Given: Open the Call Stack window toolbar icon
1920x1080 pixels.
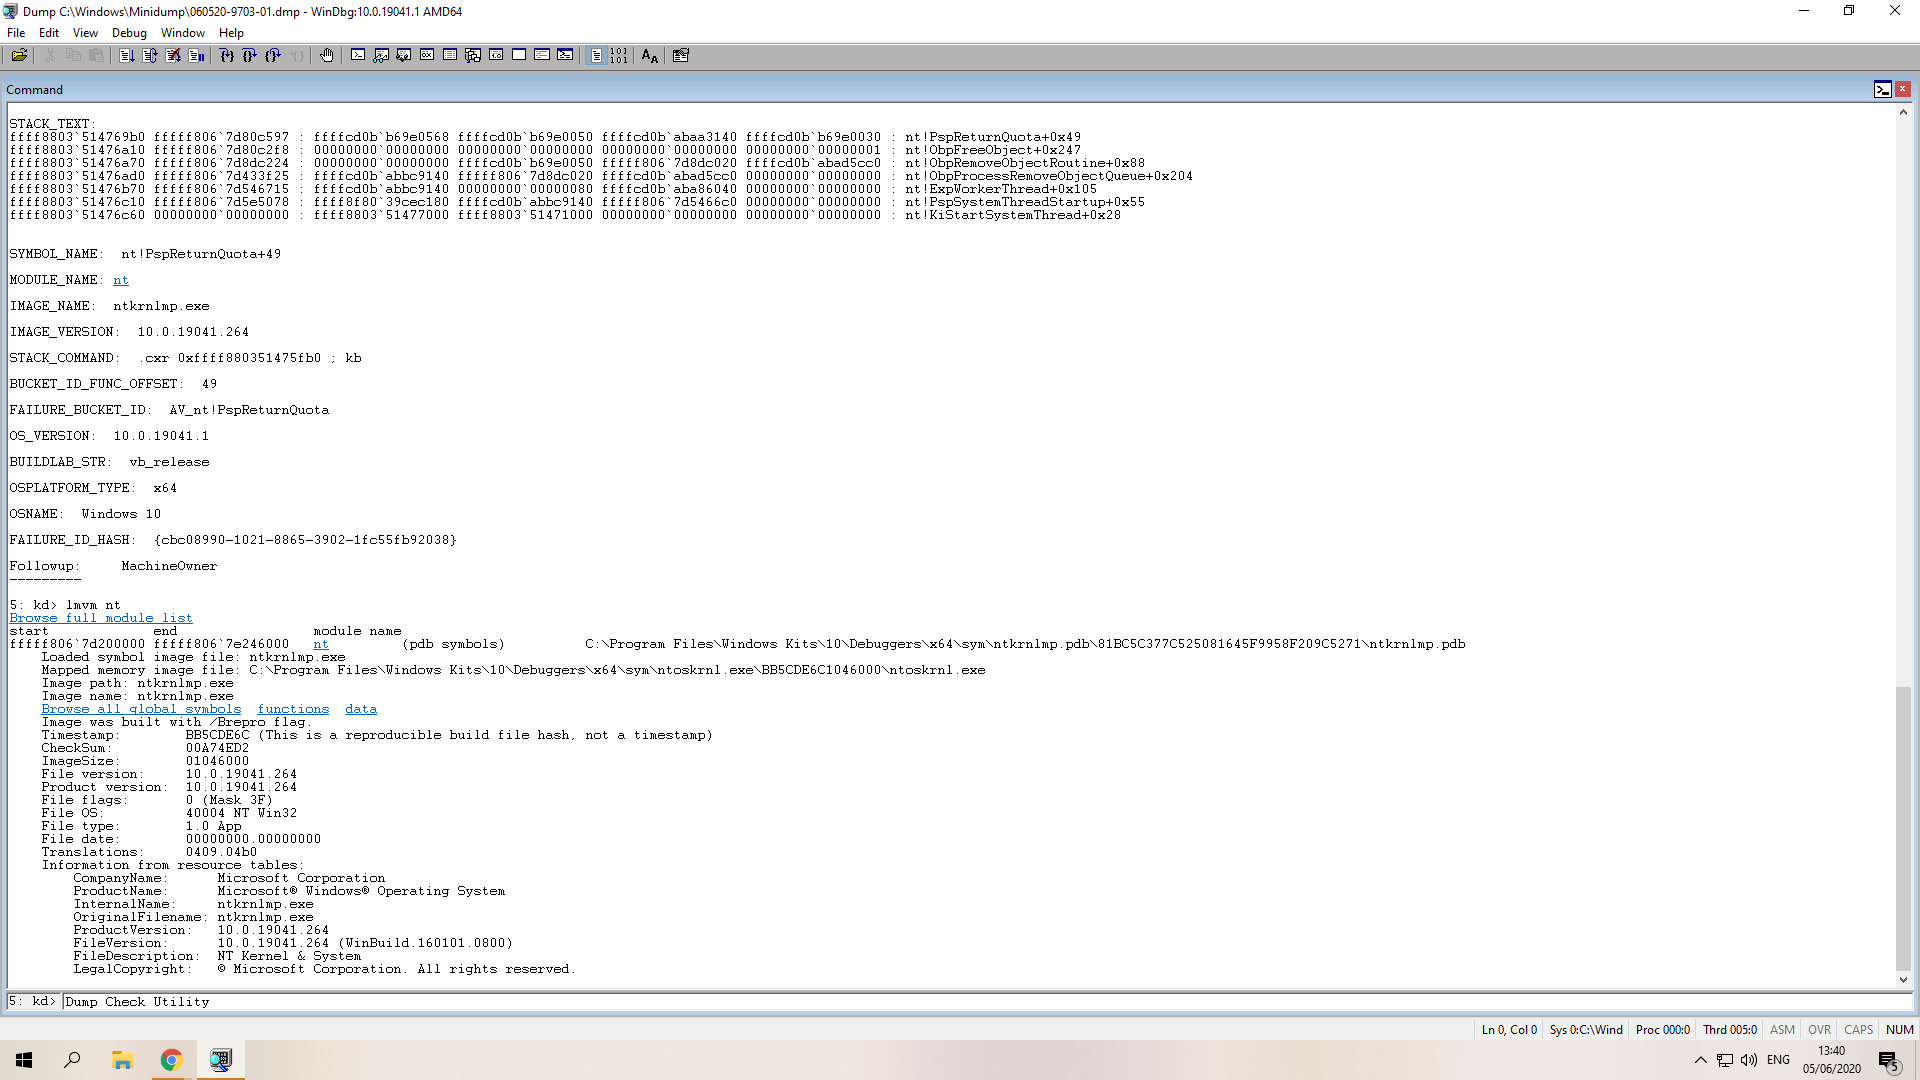Looking at the screenshot, I should click(473, 55).
